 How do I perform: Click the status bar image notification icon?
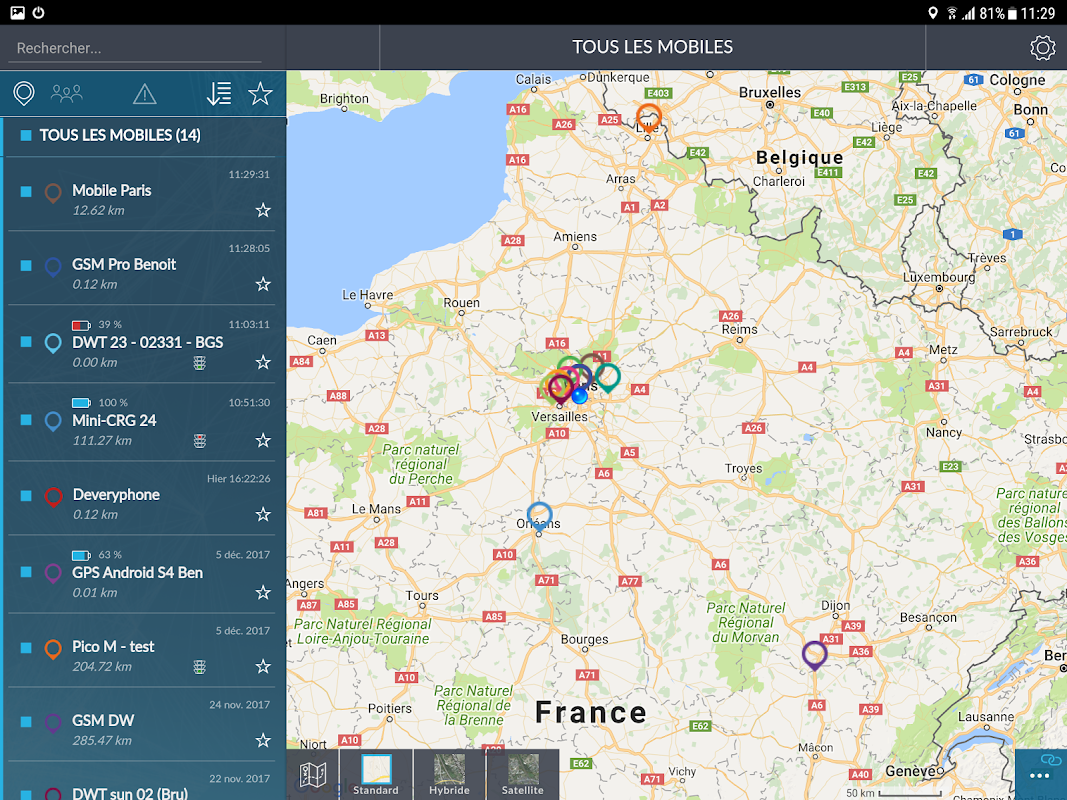tap(17, 12)
